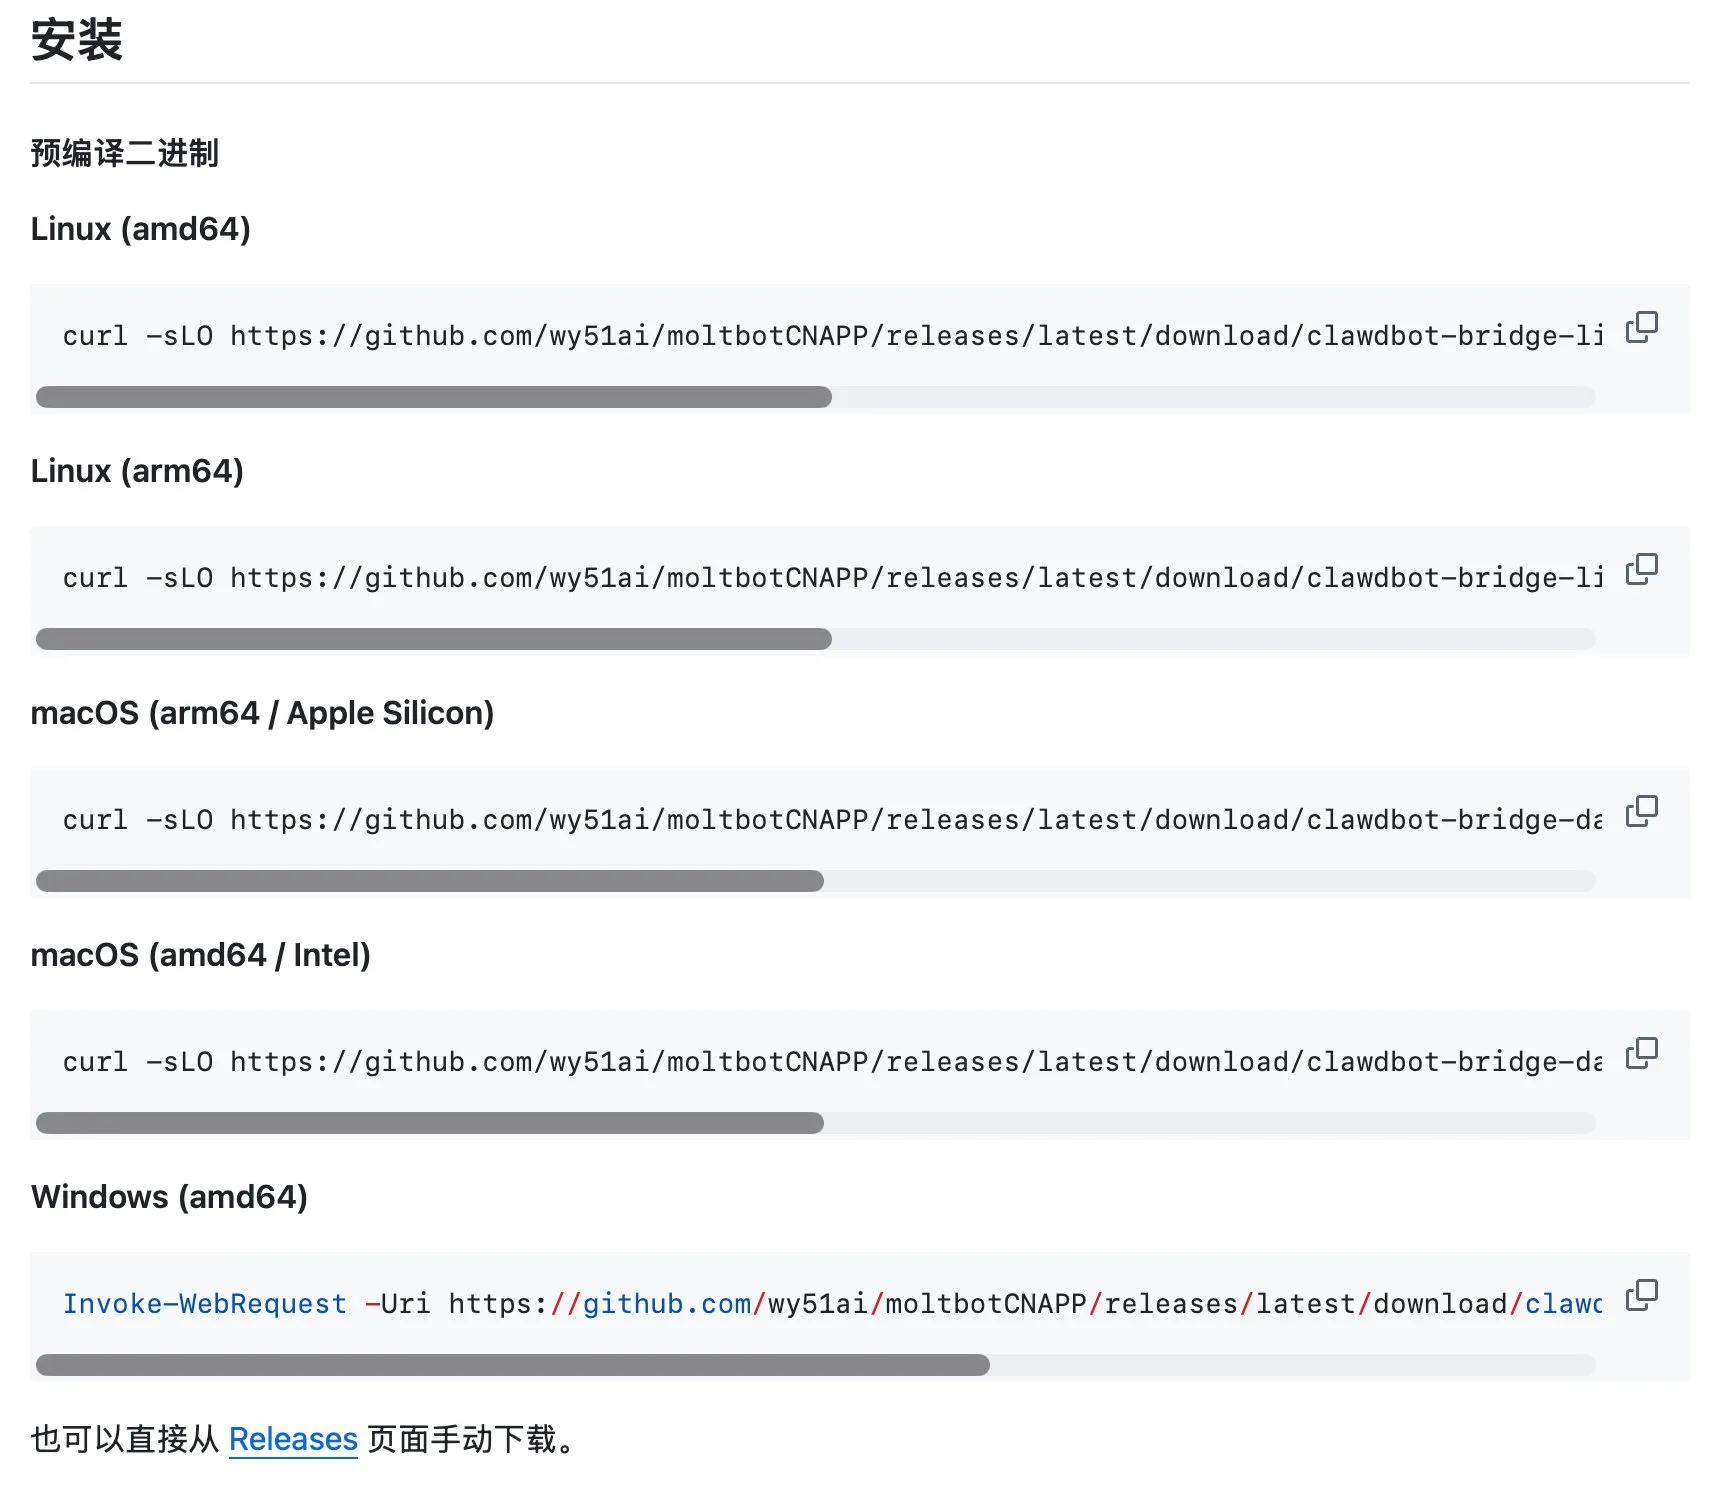
Task: Click the macOS (amd64 / Intel) heading
Action: point(201,954)
